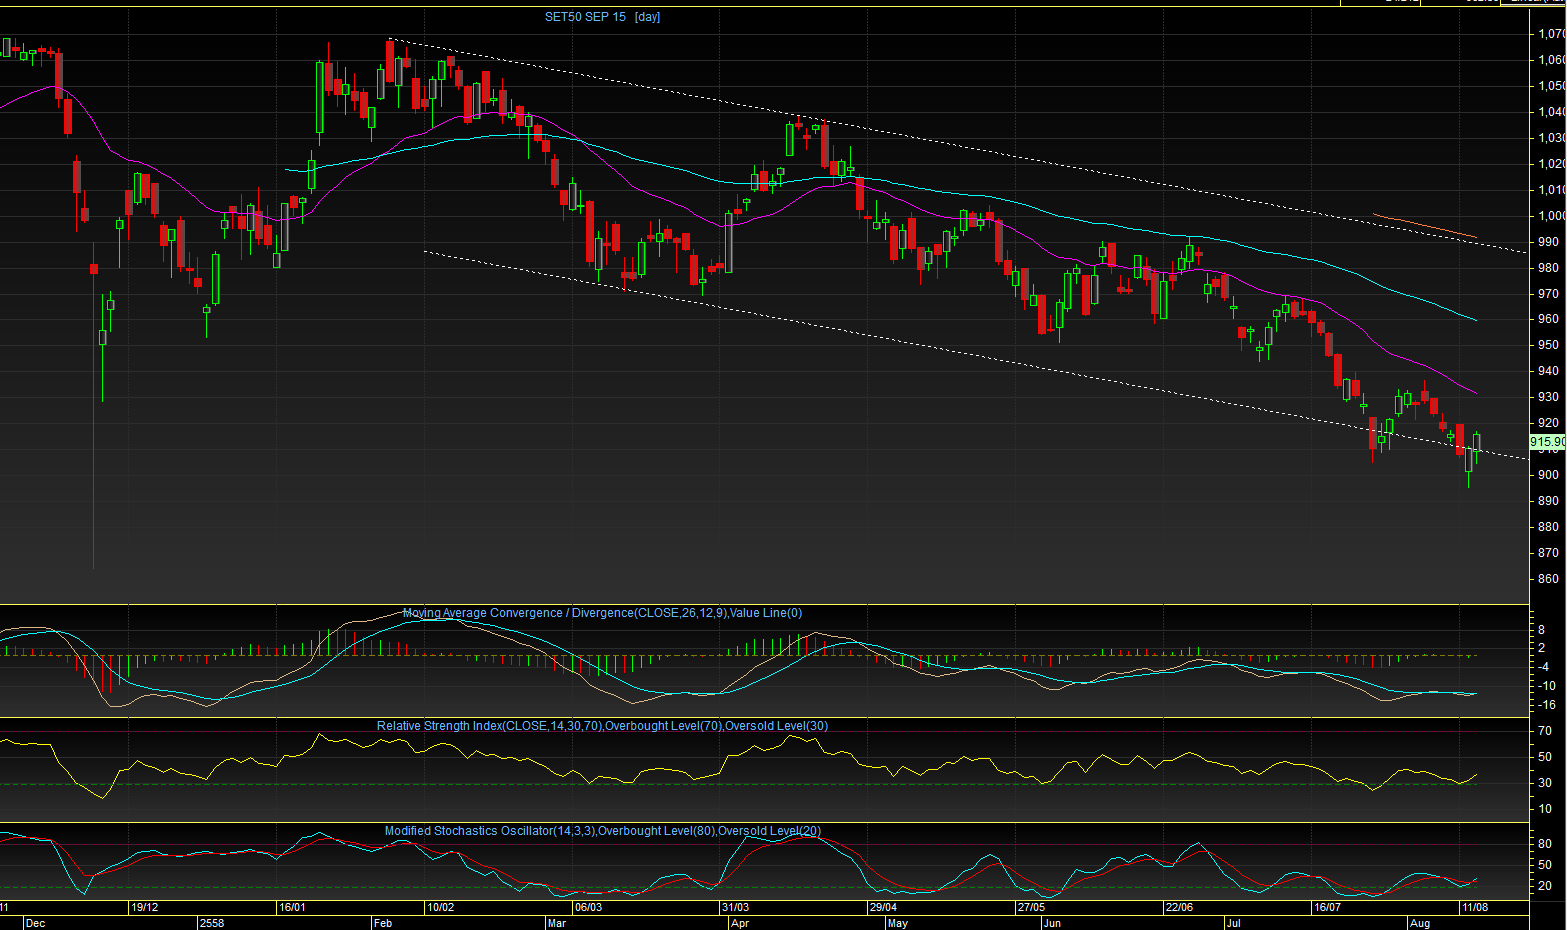Click the 1,000 price axis label
The image size is (1567, 930).
[1552, 216]
